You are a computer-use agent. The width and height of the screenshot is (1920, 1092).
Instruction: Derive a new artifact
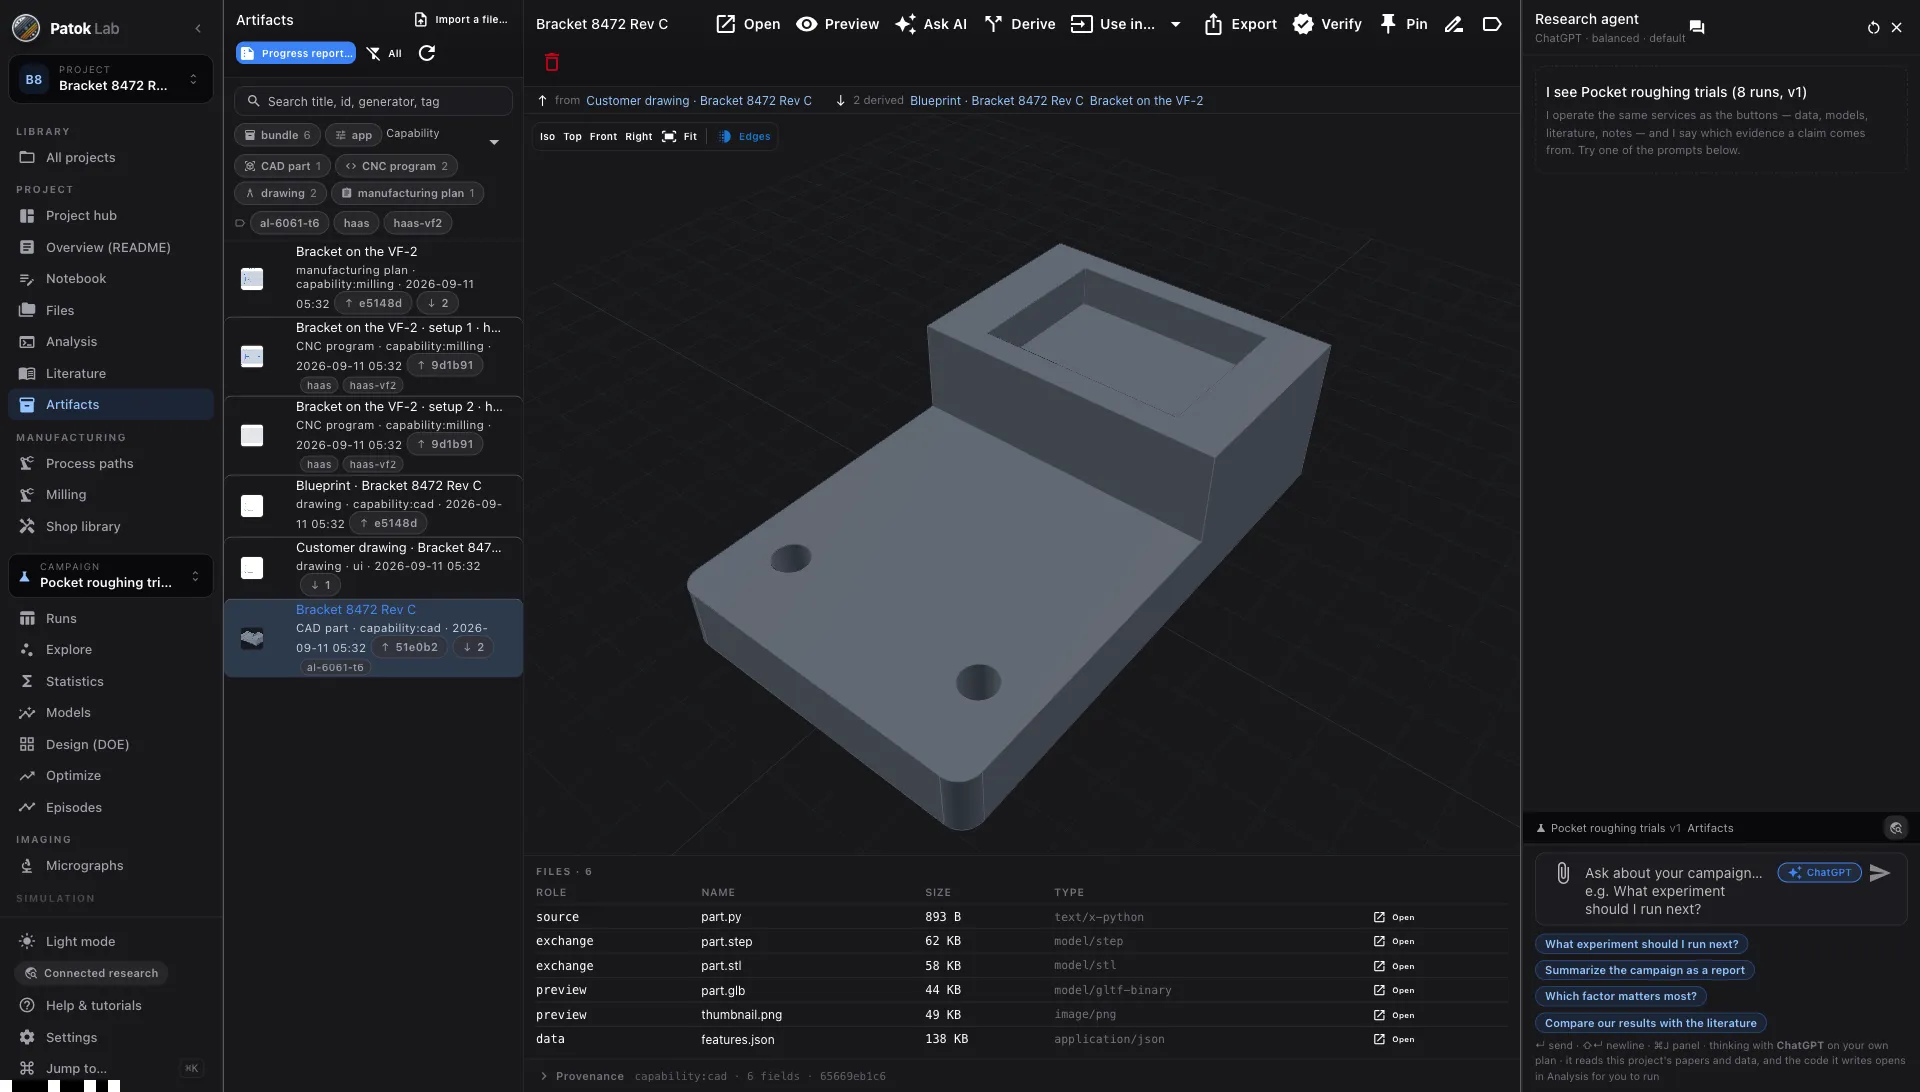(1020, 24)
